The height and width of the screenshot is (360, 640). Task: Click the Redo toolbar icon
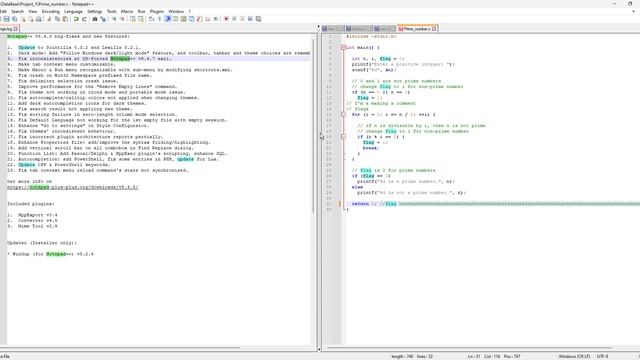pyautogui.click(x=84, y=19)
